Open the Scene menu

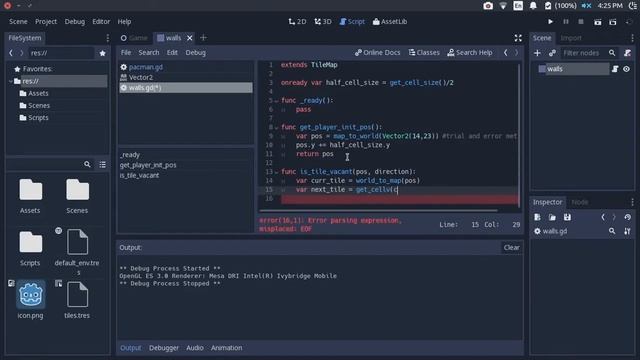(x=18, y=22)
